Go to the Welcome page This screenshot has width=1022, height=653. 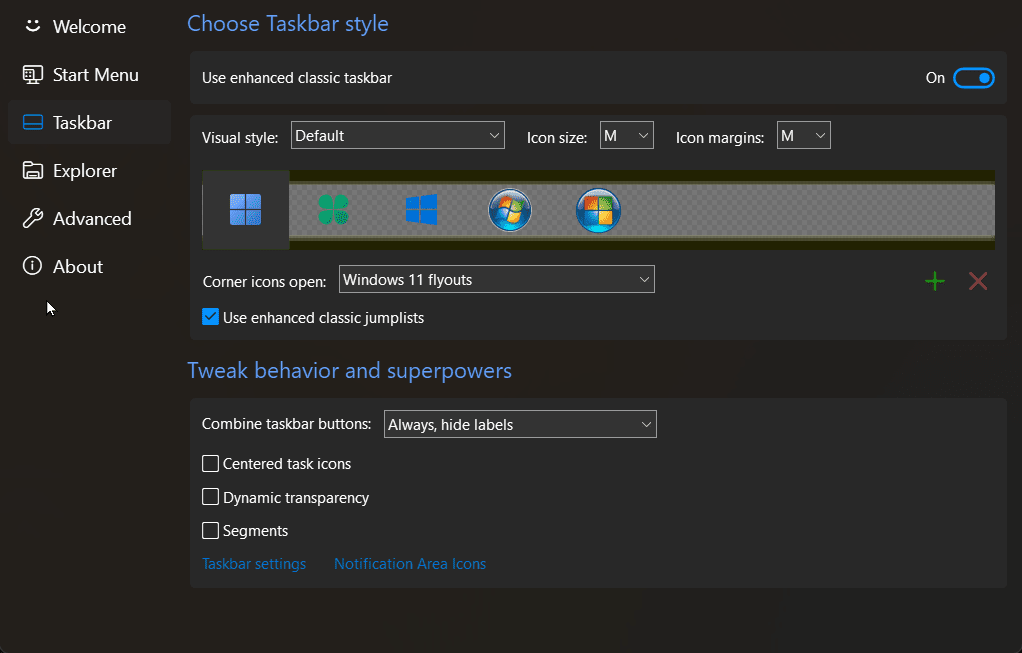pyautogui.click(x=89, y=27)
